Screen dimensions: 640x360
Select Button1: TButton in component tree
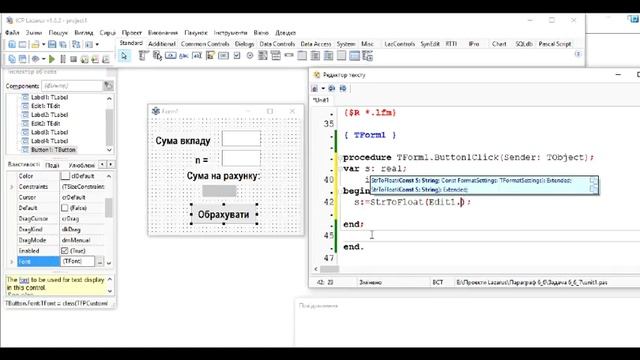tap(53, 150)
